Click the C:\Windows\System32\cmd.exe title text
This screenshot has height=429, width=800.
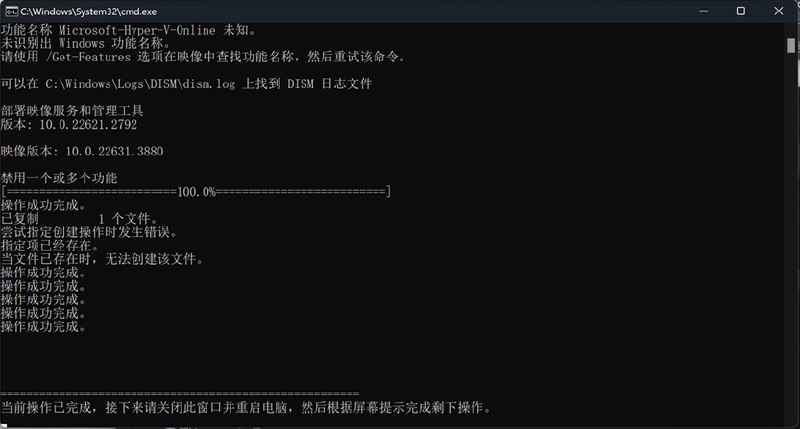point(89,11)
